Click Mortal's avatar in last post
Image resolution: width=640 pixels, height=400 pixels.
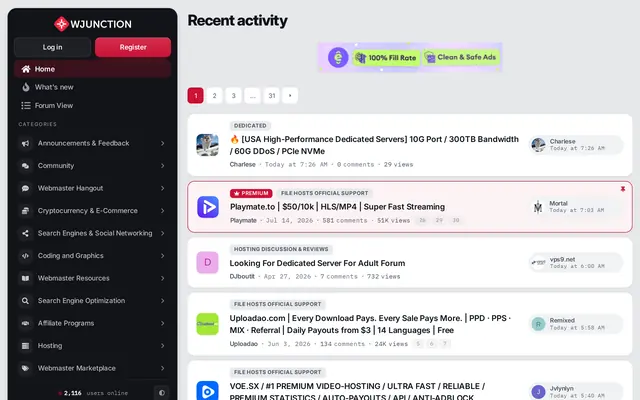coord(538,207)
